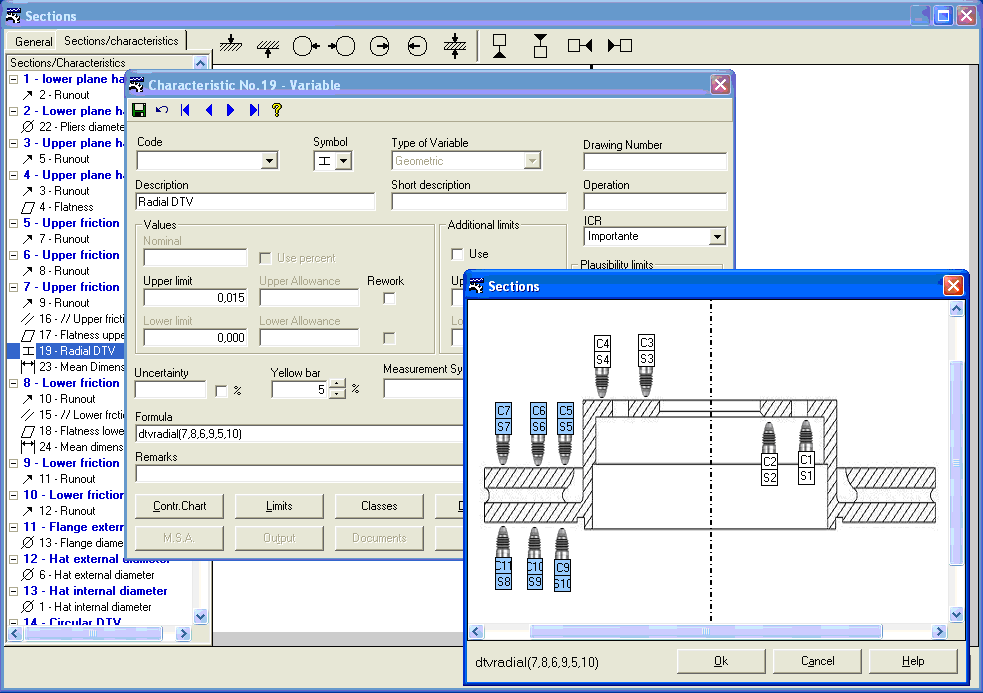Toggle Uncertainty percent checkbox

(x=221, y=391)
